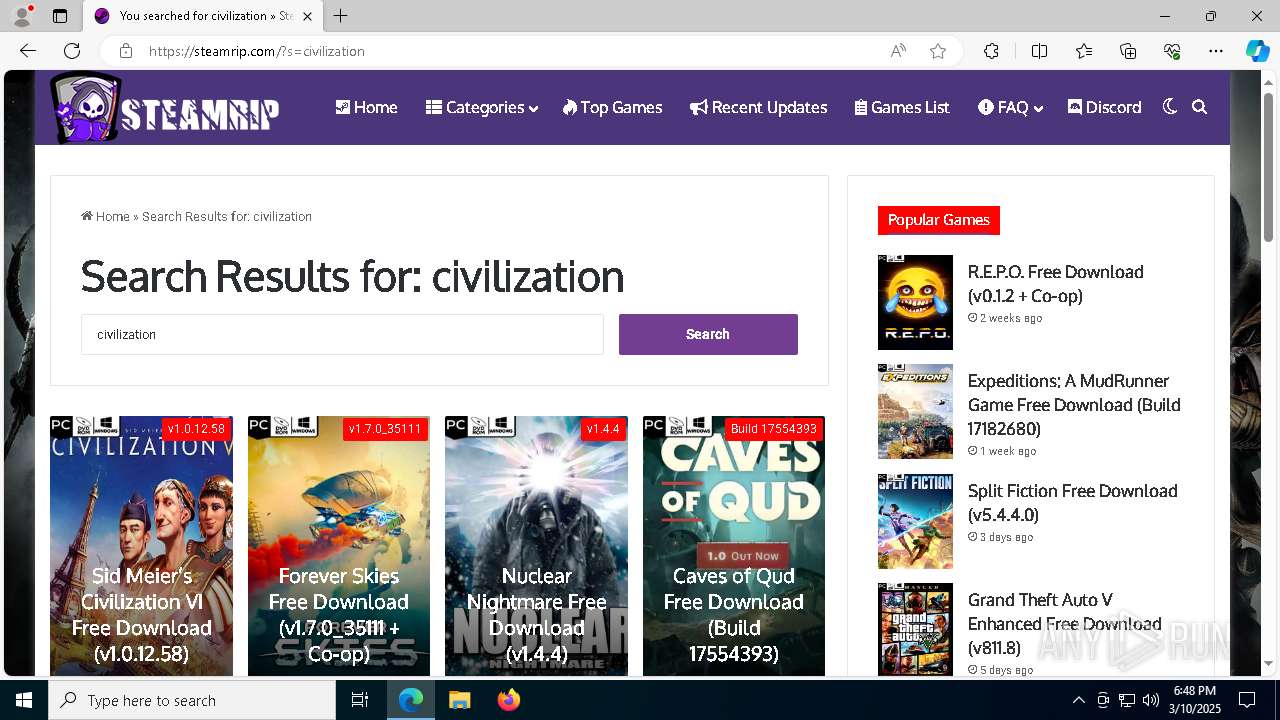Open the notifications center icon
The width and height of the screenshot is (1280, 720).
pyautogui.click(x=1247, y=700)
